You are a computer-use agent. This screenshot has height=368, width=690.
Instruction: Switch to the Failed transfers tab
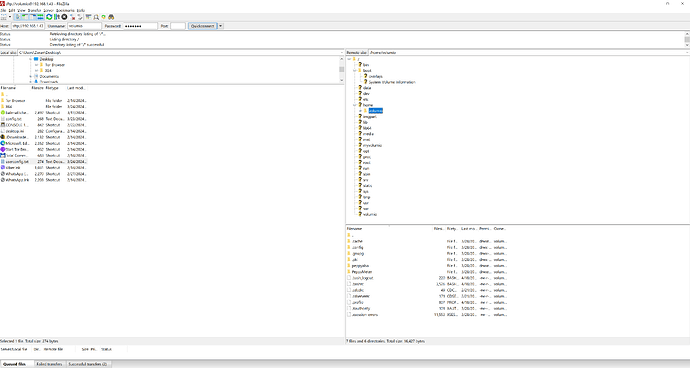[49, 364]
